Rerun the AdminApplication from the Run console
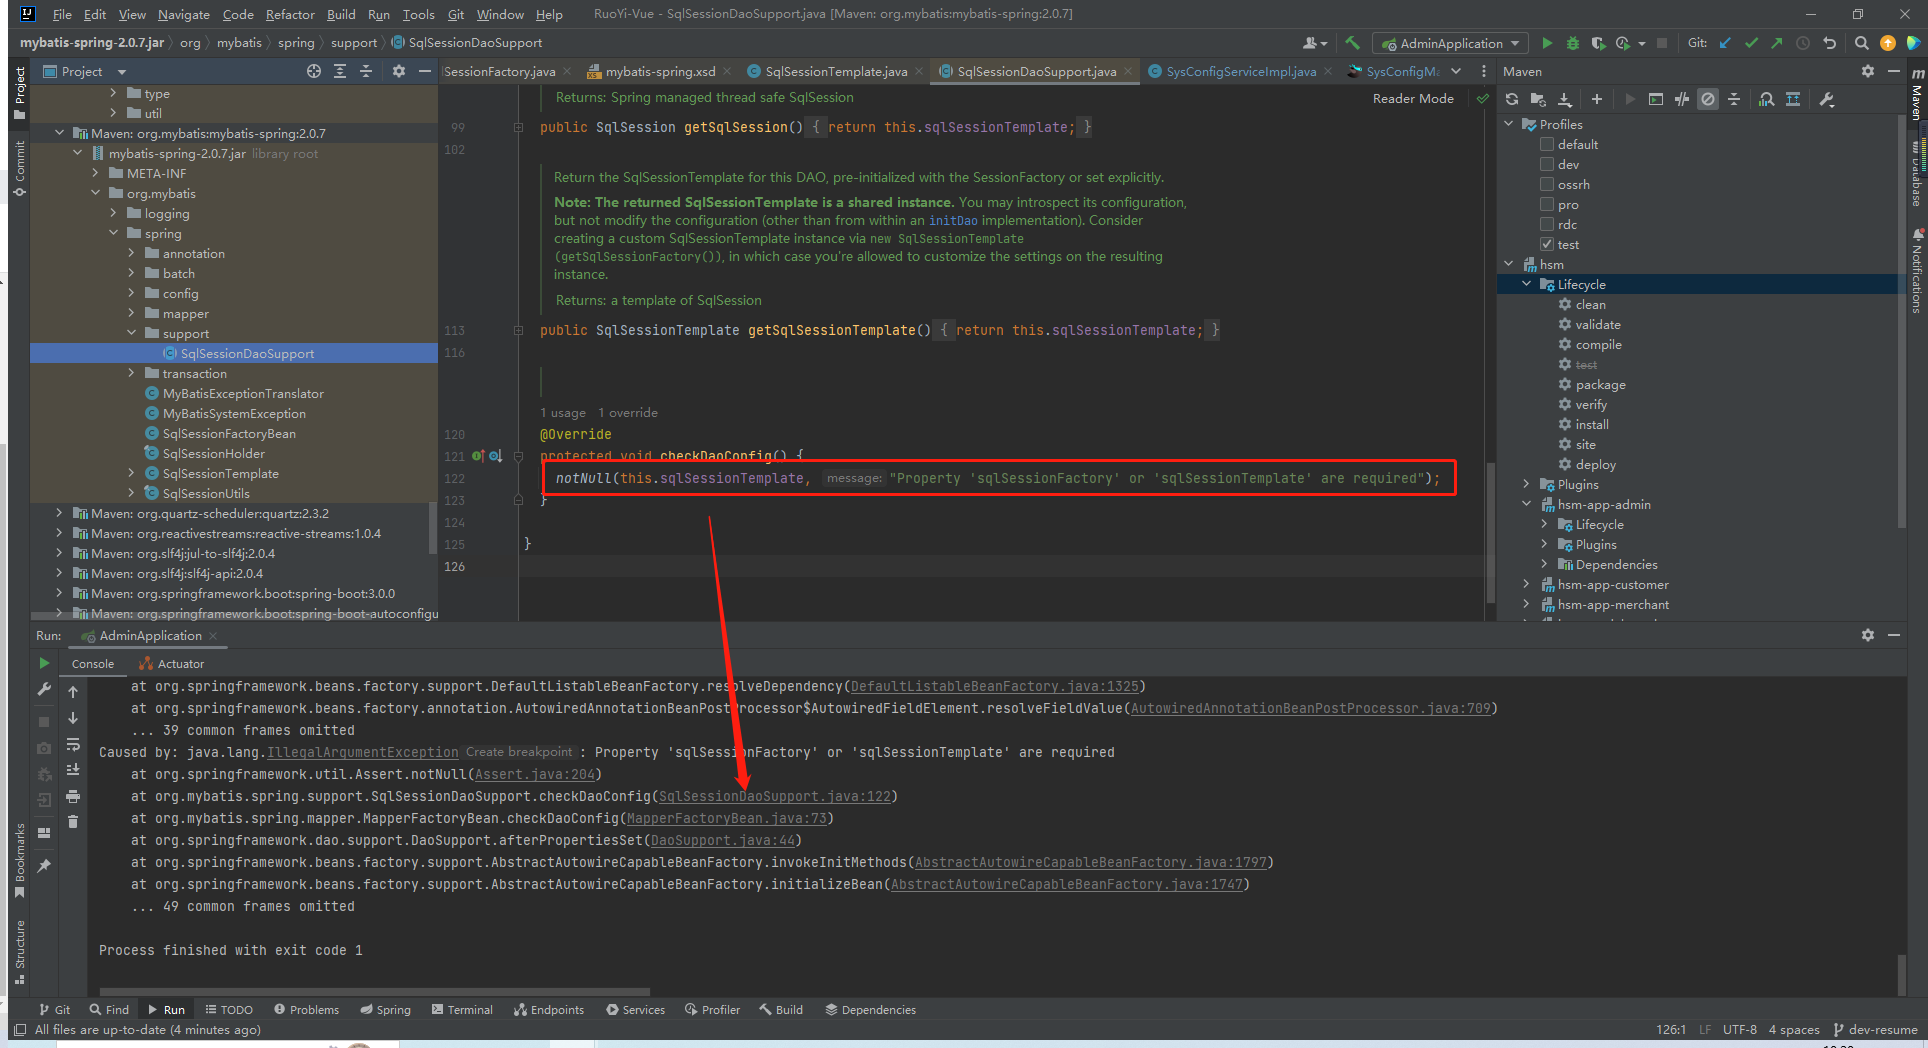1928x1048 pixels. tap(43, 663)
